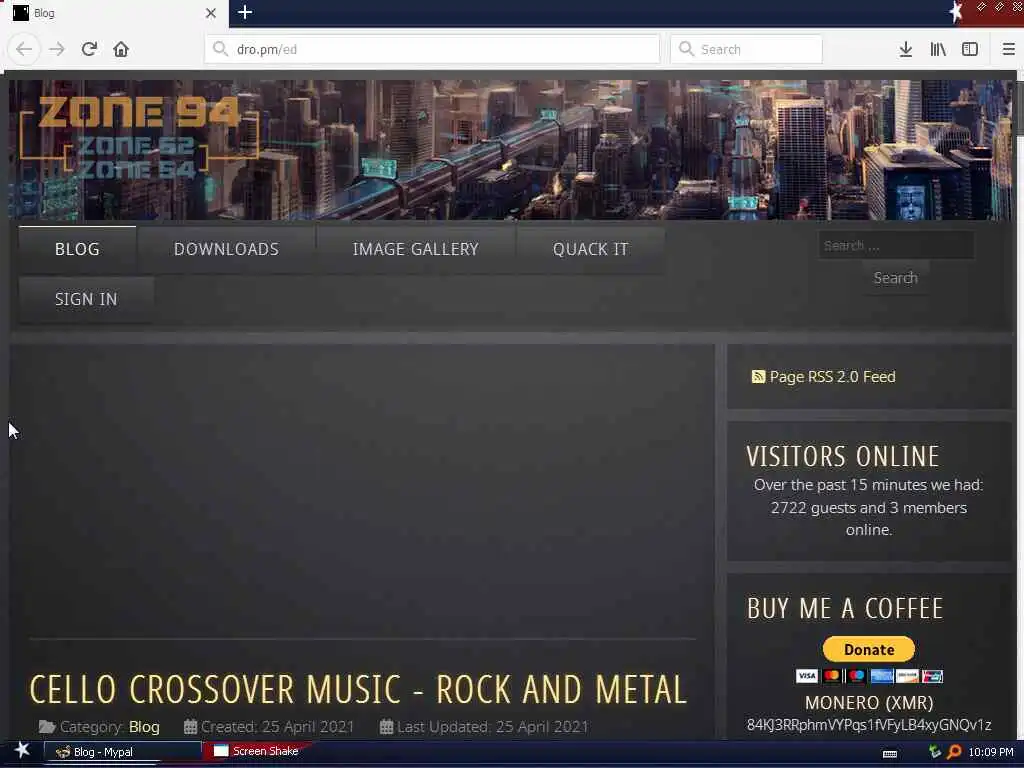1024x768 pixels.
Task: Click the site search text box
Action: point(896,246)
